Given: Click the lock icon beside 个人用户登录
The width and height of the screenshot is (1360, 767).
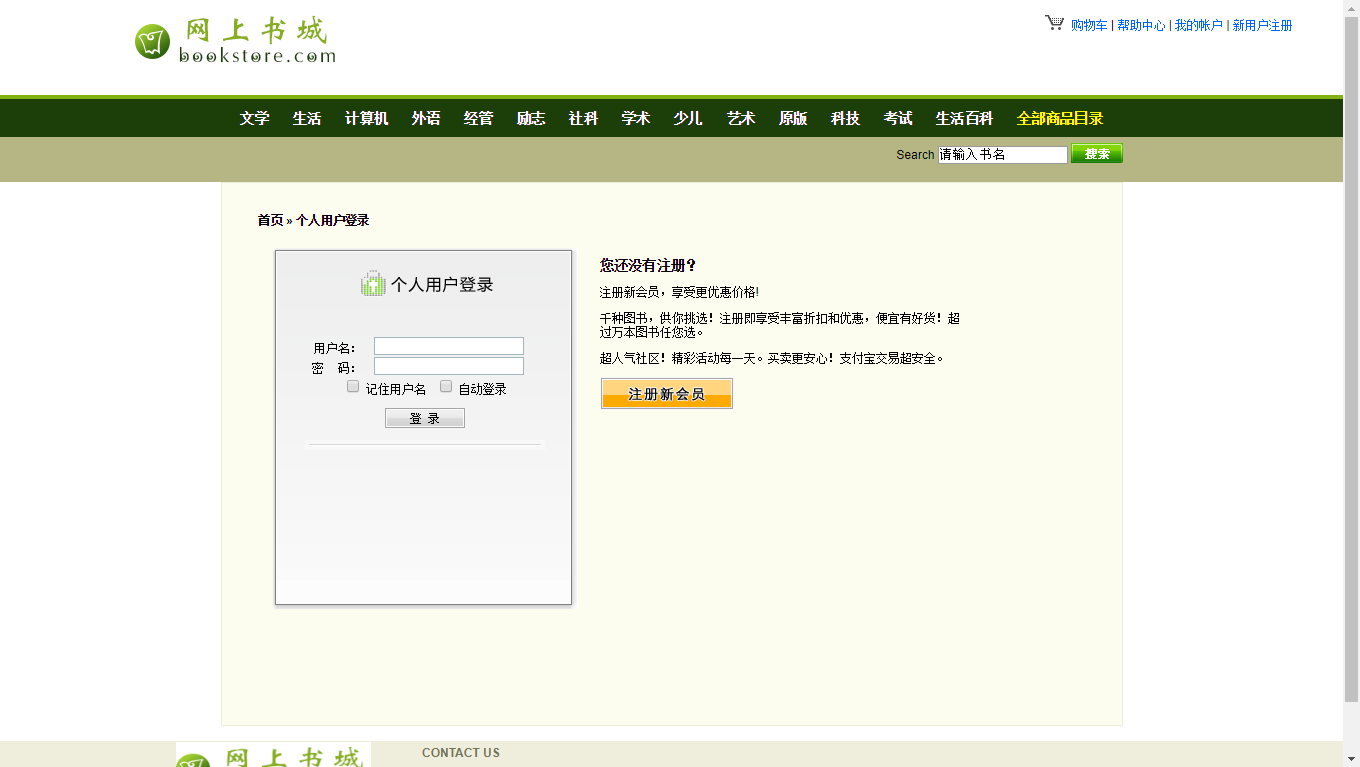Looking at the screenshot, I should (x=373, y=283).
